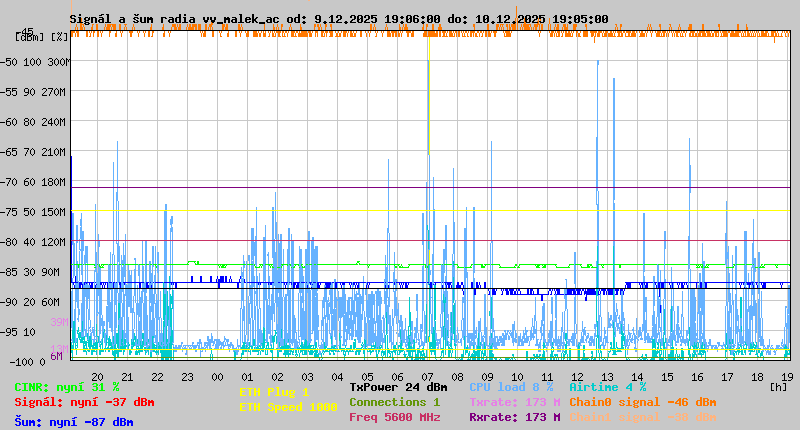Select the green 'CINR: nyní 31 %' legend entry
800x430 pixels.
[x=66, y=388]
